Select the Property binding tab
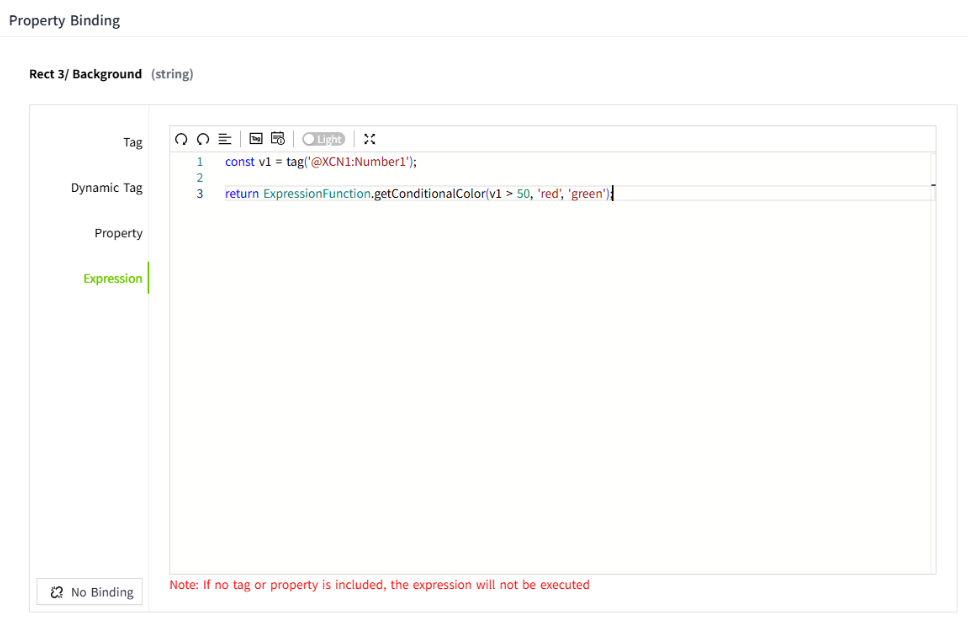968x623 pixels. pyautogui.click(x=118, y=233)
